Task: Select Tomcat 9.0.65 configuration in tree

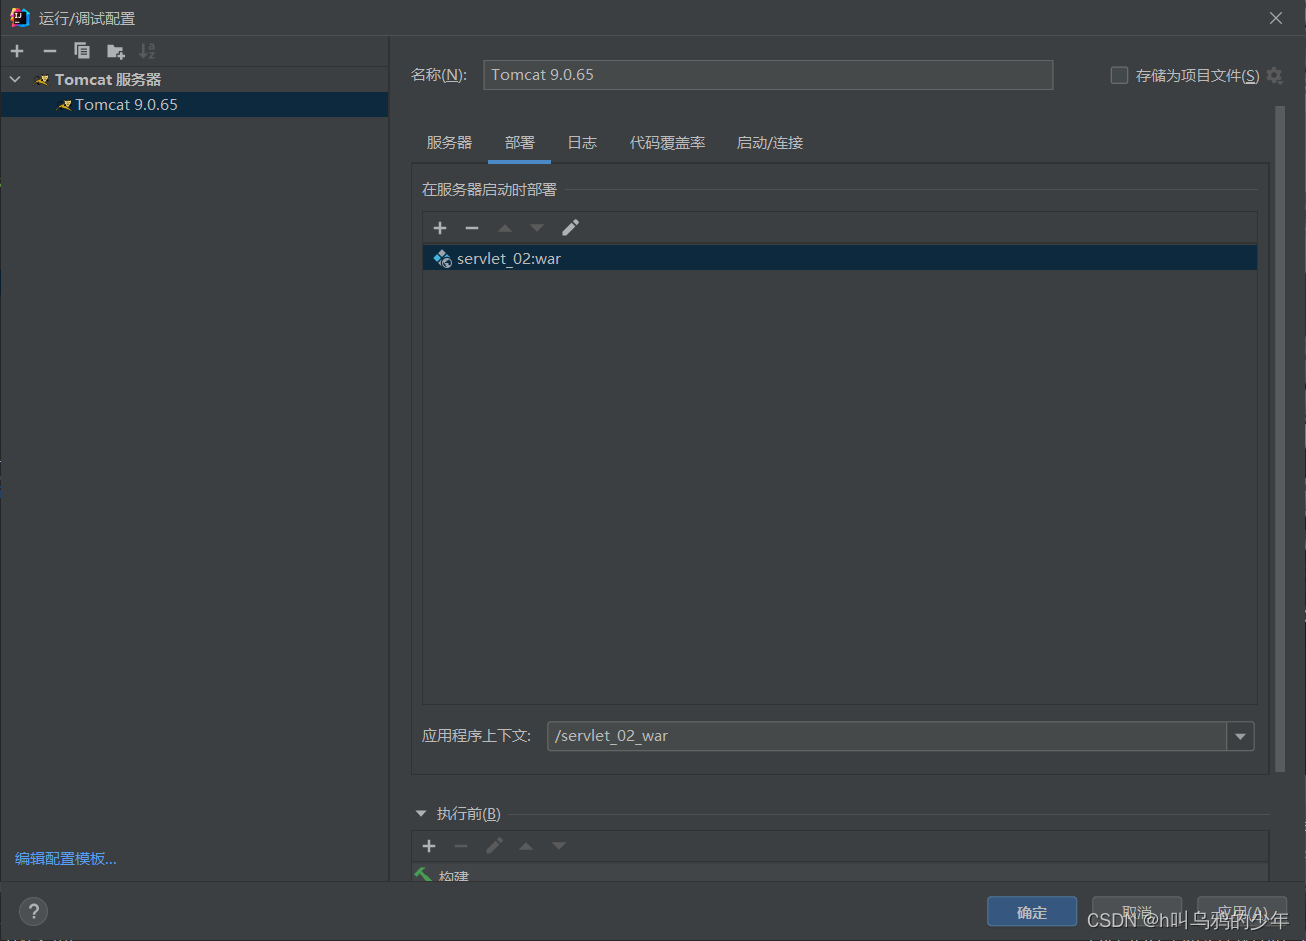Action: [x=194, y=104]
